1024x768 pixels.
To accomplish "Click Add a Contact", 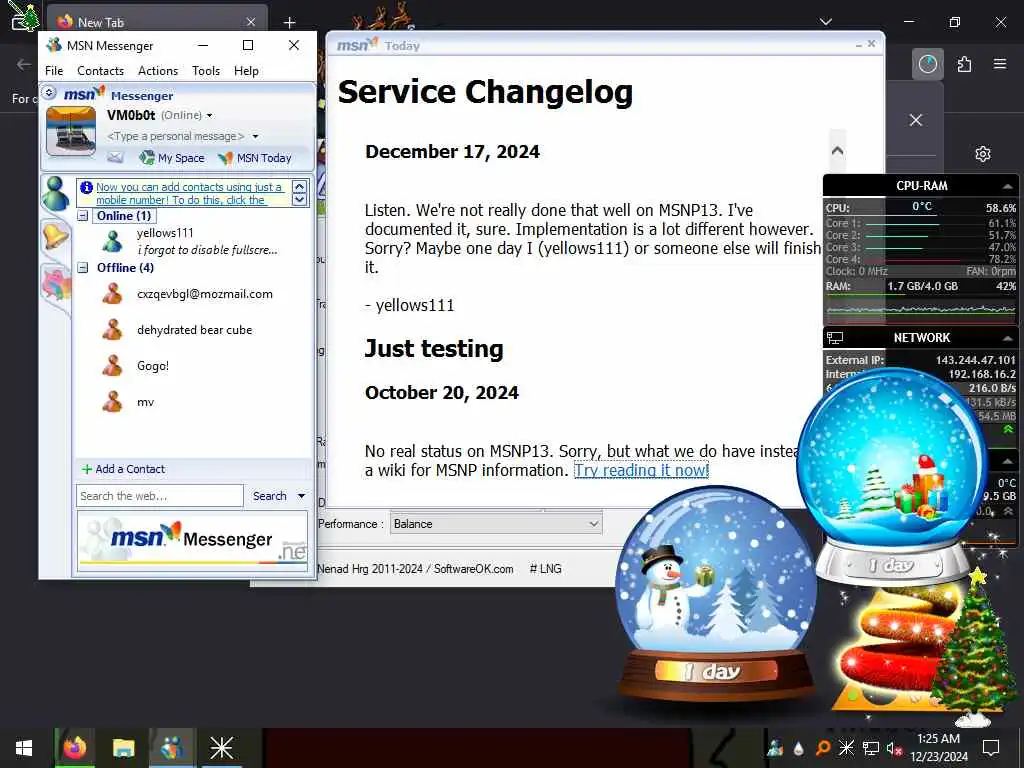I will [x=123, y=469].
